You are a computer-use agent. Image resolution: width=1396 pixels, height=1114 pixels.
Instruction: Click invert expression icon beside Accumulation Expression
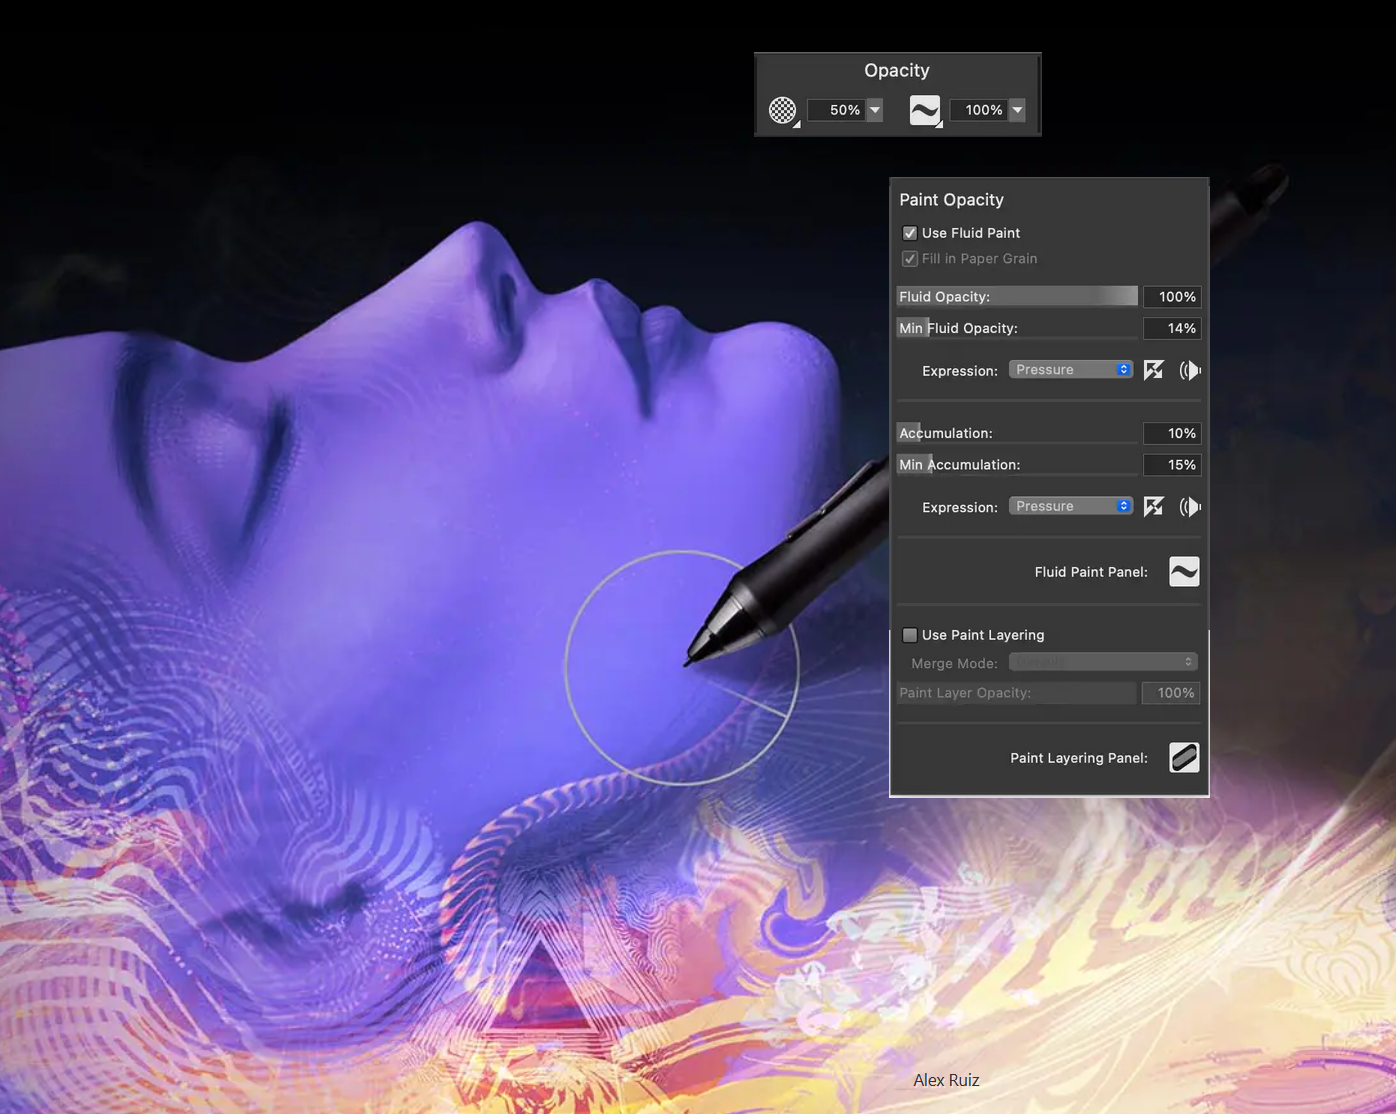(1154, 507)
